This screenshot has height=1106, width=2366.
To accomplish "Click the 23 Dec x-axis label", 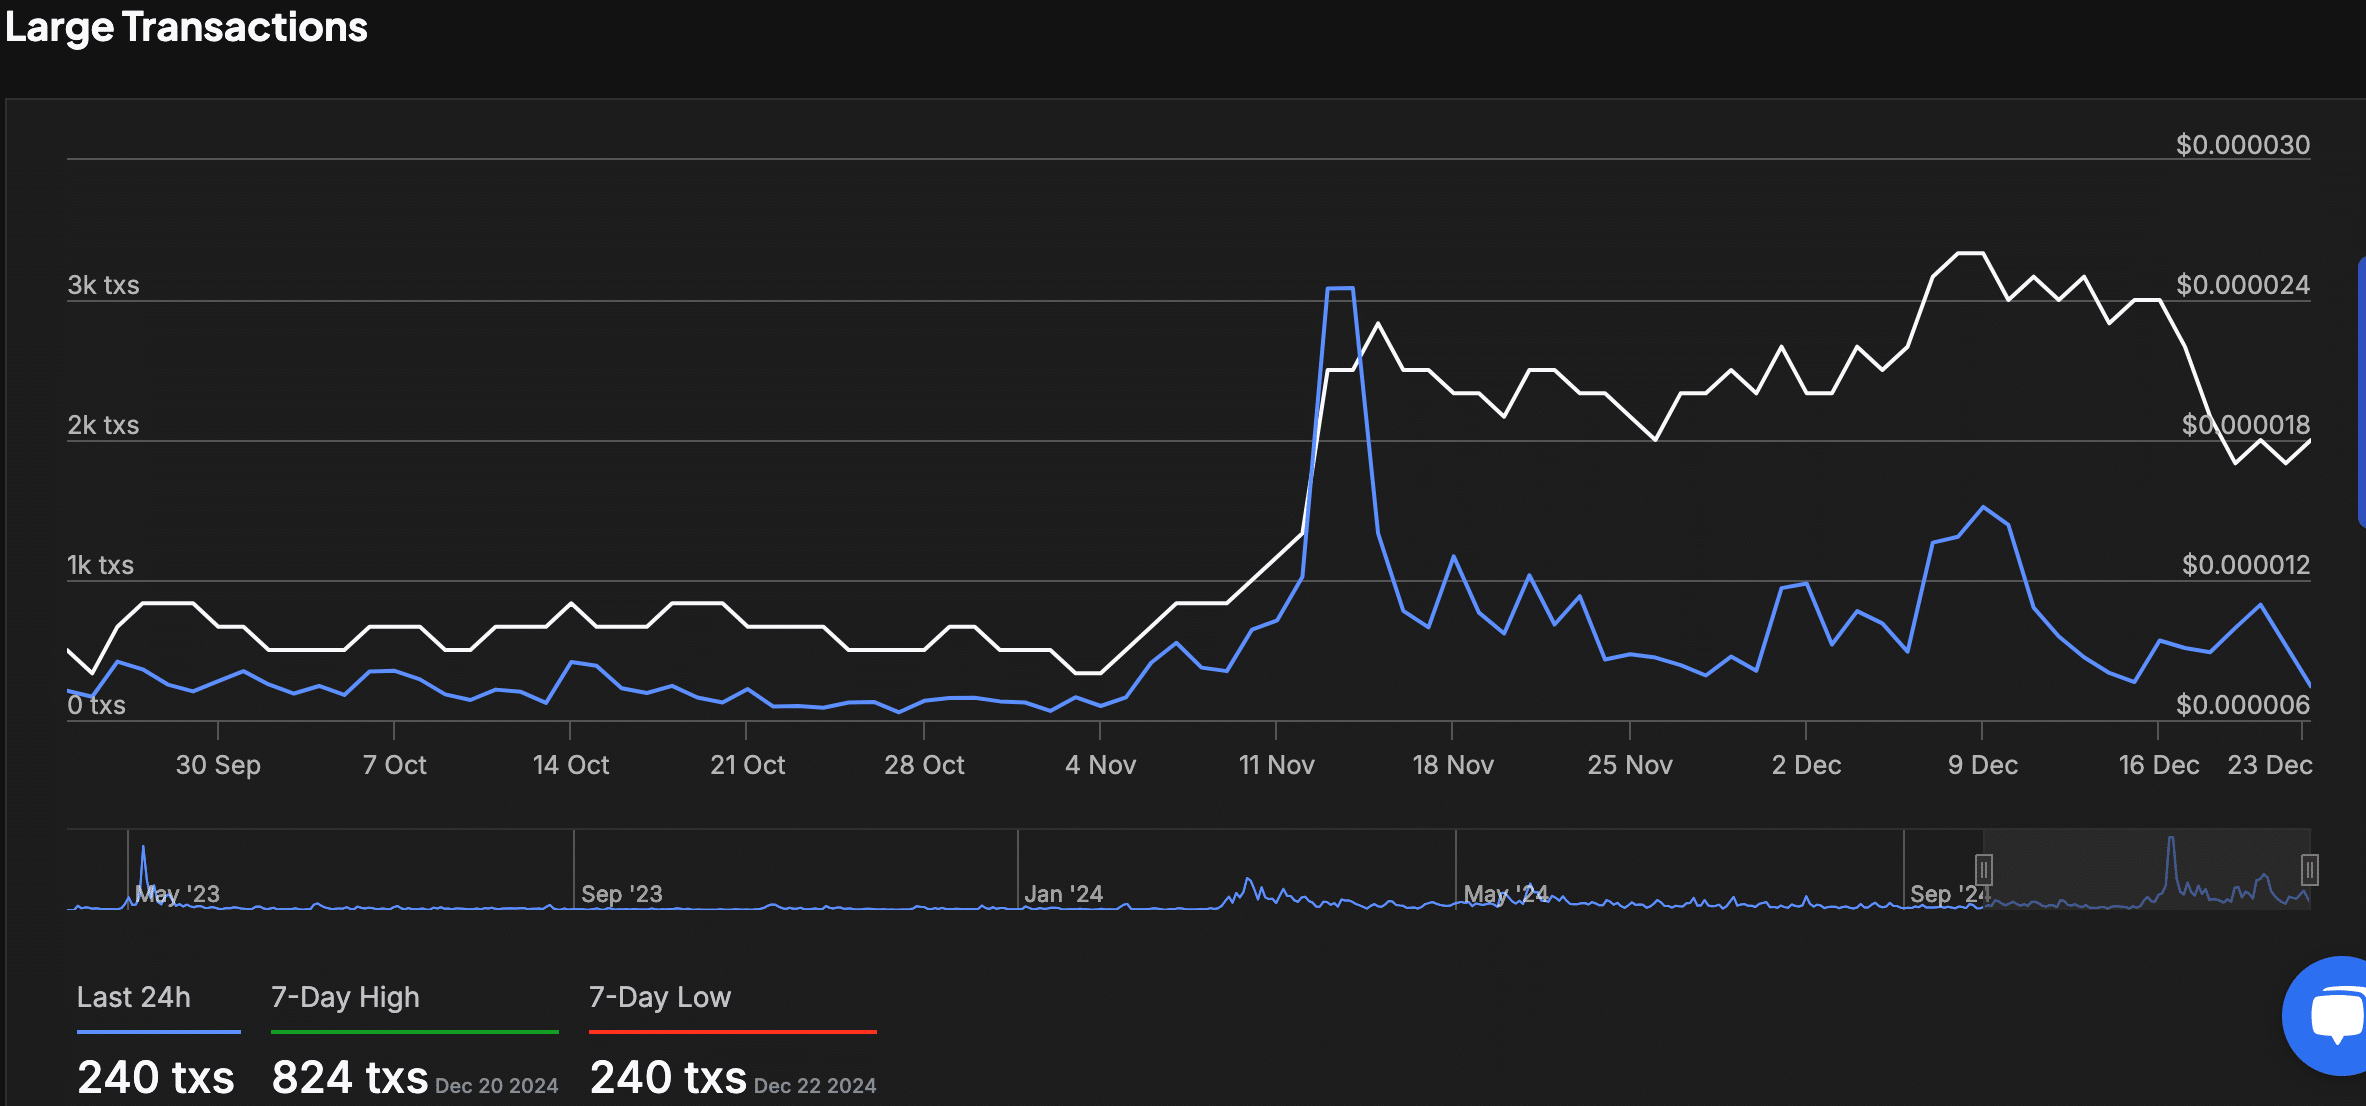I will [2270, 765].
